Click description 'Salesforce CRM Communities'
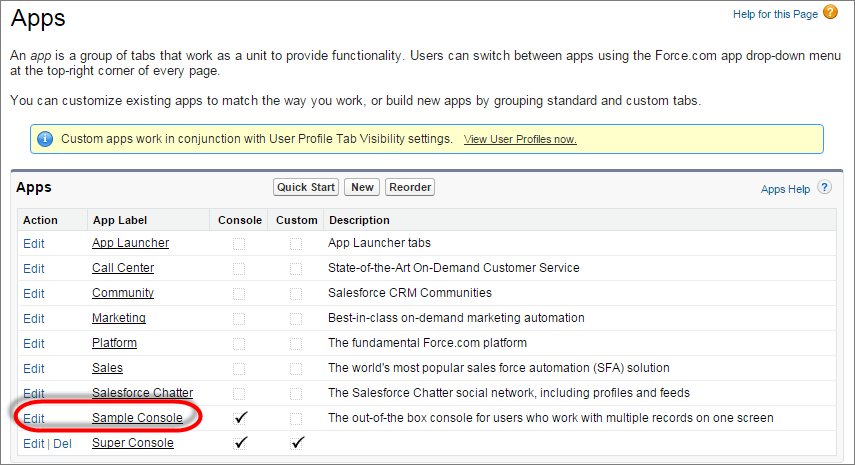This screenshot has height=465, width=855. 410,293
